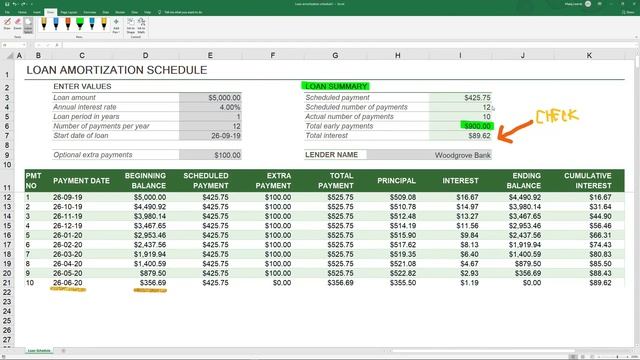Open the Formulas ribbon tab
The image size is (640, 360).
90,12
